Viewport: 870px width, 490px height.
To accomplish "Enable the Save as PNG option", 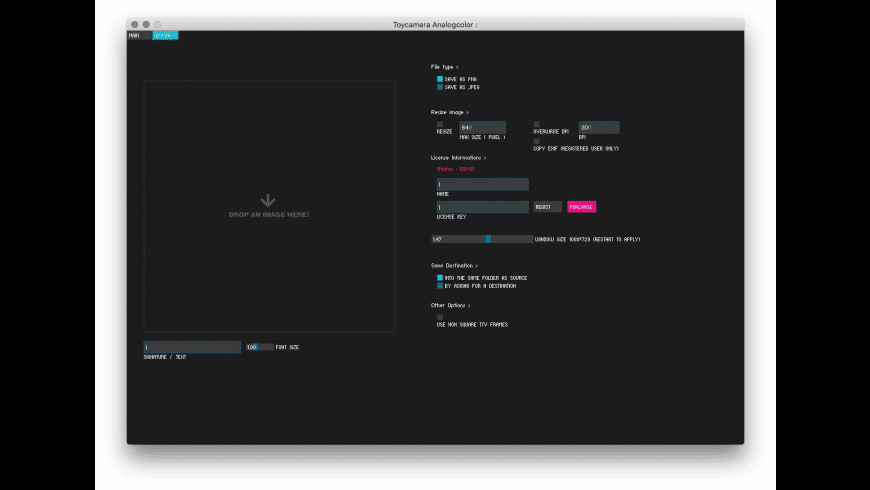I will 440,79.
